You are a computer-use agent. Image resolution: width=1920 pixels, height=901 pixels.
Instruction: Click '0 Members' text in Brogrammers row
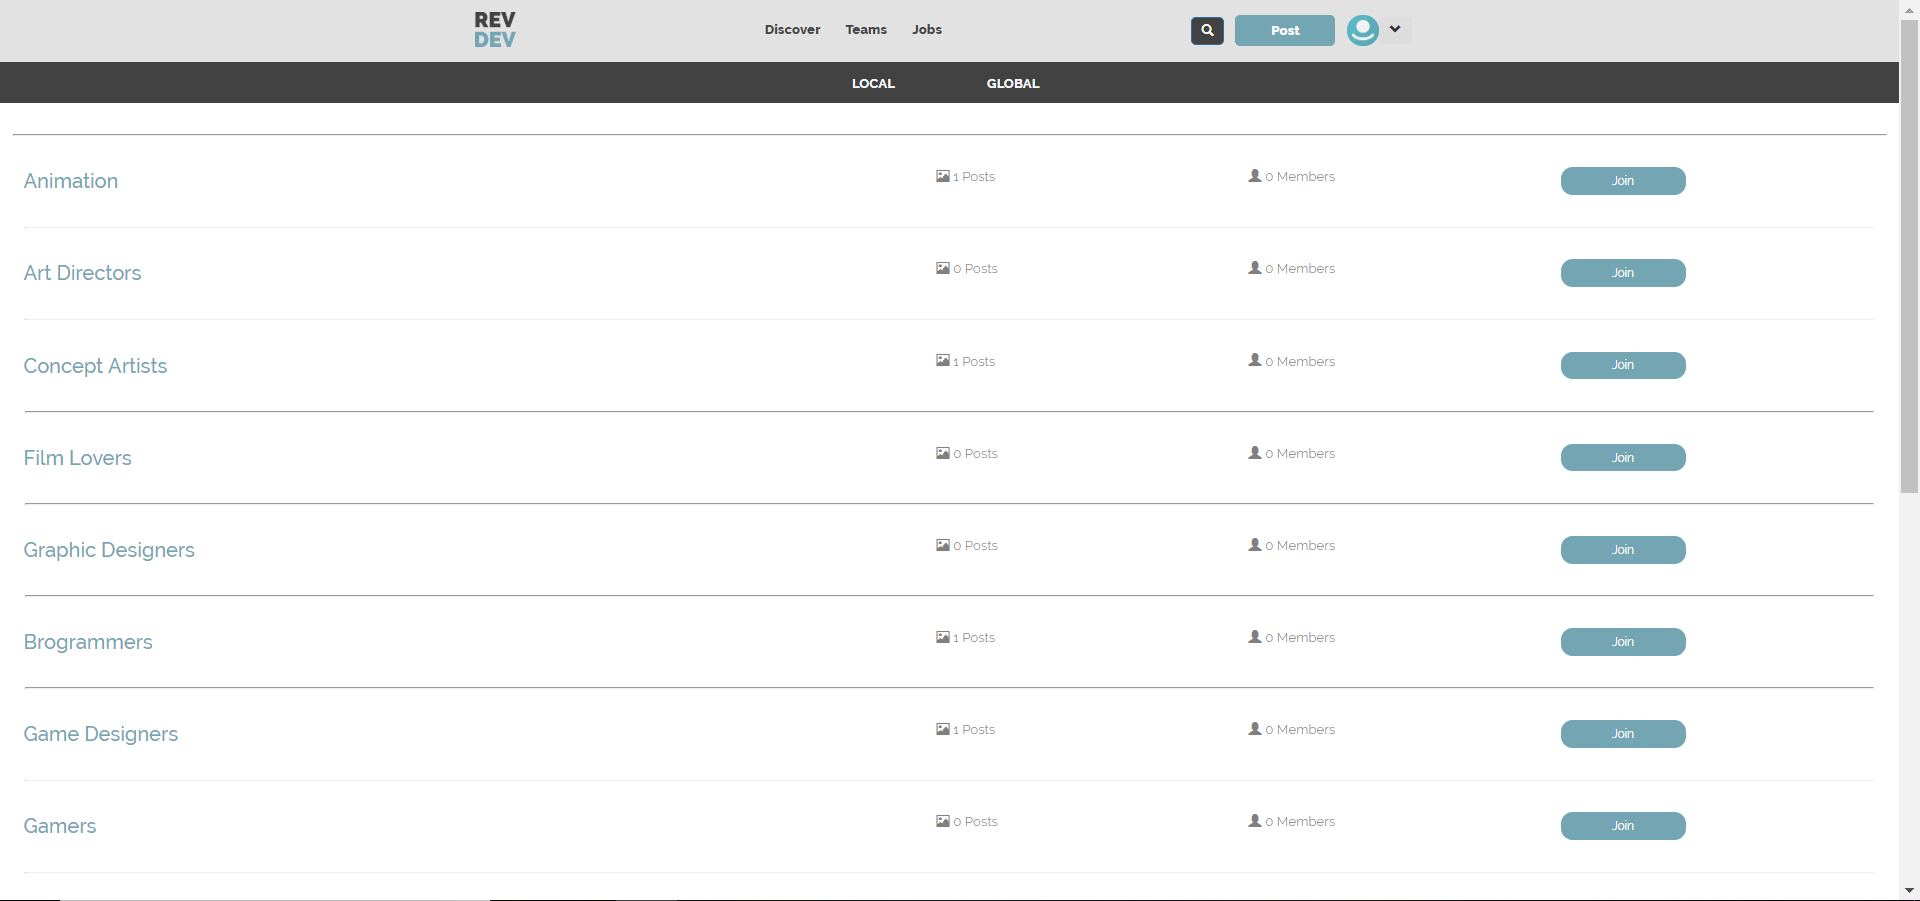1300,638
